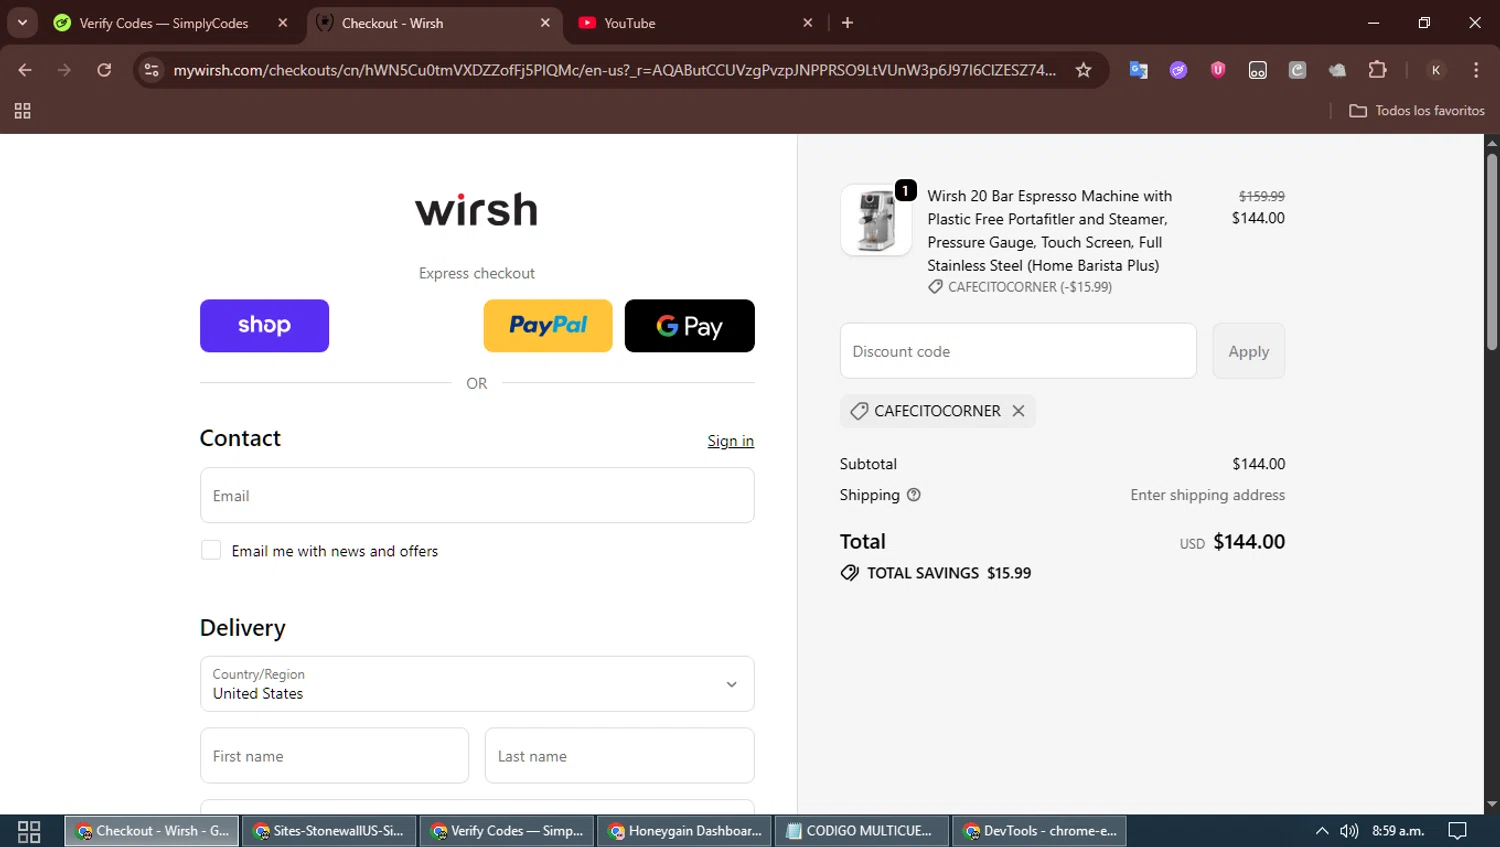
Task: Pay with PayPal button
Action: [548, 326]
